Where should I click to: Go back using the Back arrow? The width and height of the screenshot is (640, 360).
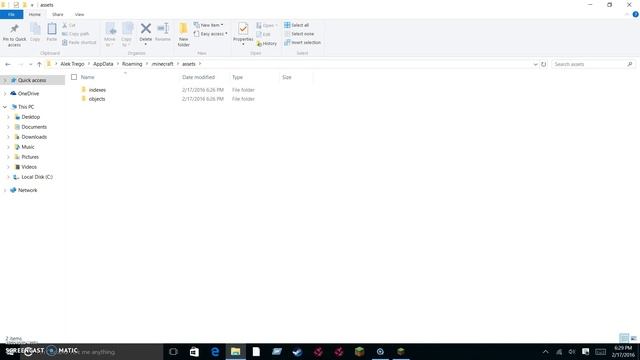(x=8, y=64)
